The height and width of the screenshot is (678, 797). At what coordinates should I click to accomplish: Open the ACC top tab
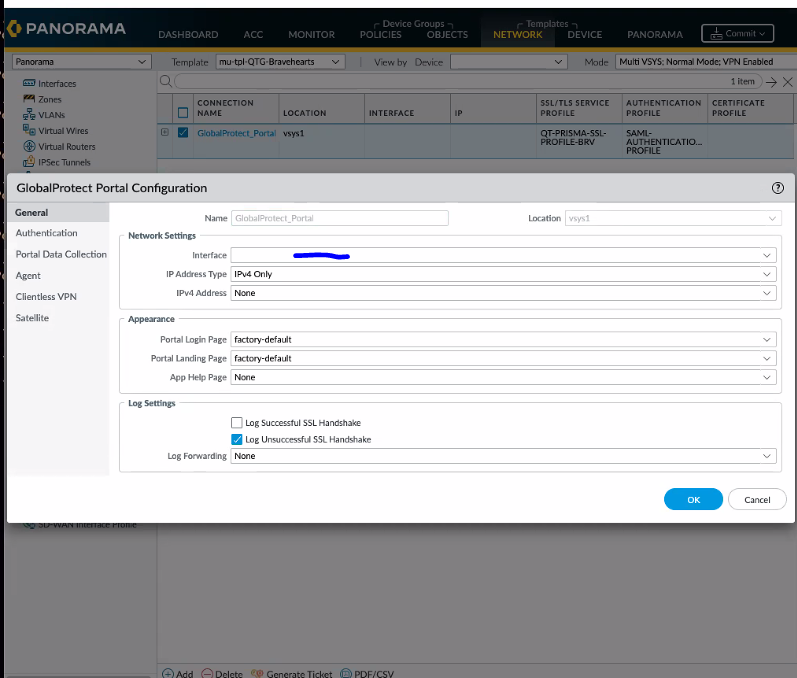pos(253,35)
